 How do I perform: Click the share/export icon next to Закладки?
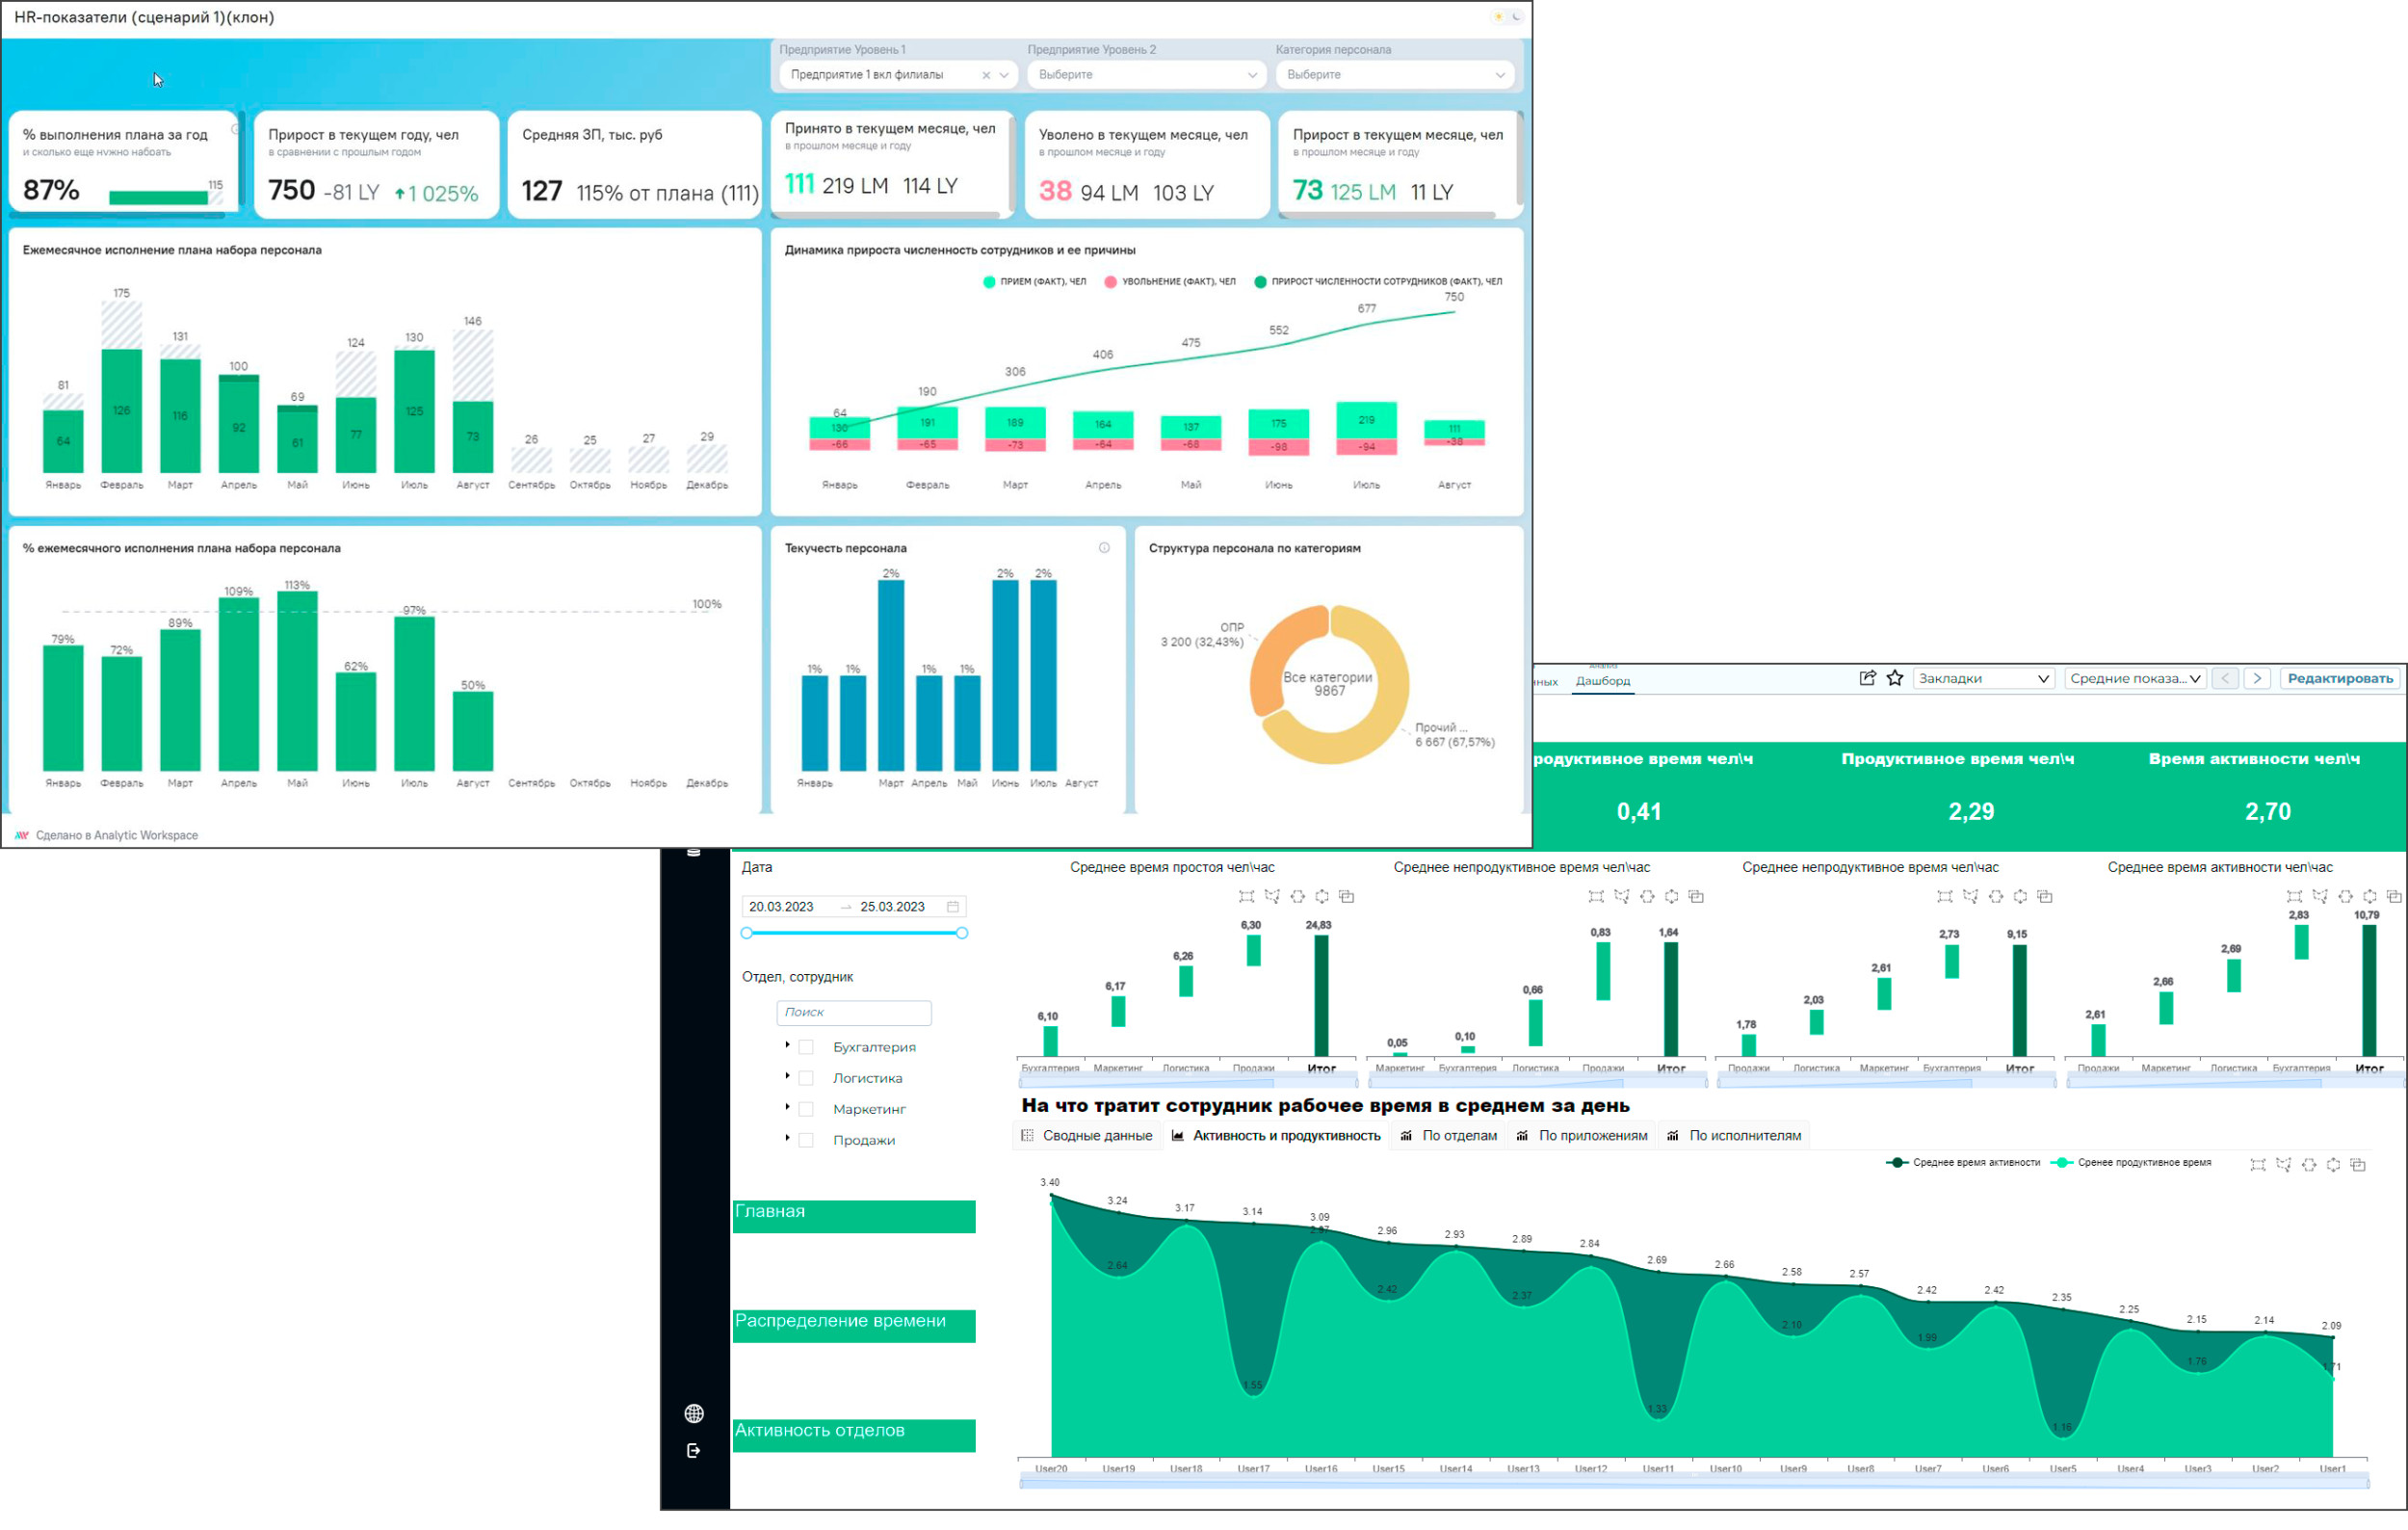pos(1866,678)
